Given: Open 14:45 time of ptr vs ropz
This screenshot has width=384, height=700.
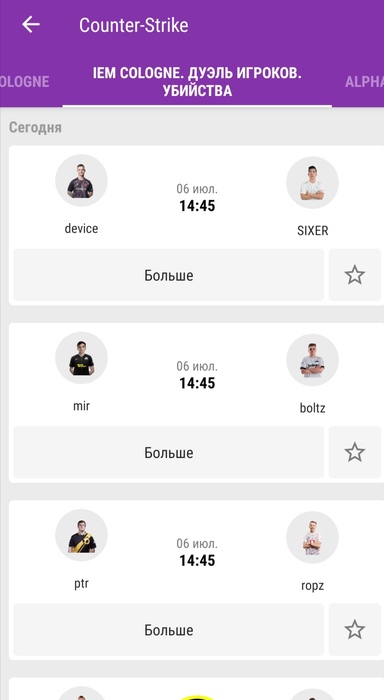Looking at the screenshot, I should (x=197, y=560).
